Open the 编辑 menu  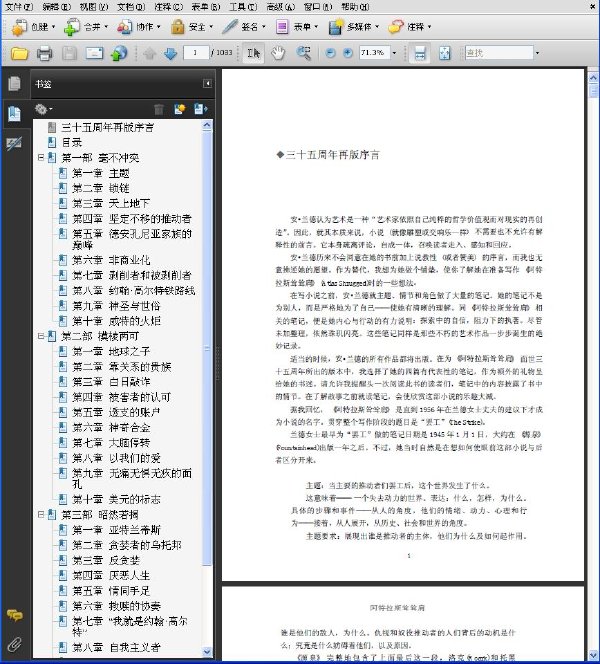[57, 6]
